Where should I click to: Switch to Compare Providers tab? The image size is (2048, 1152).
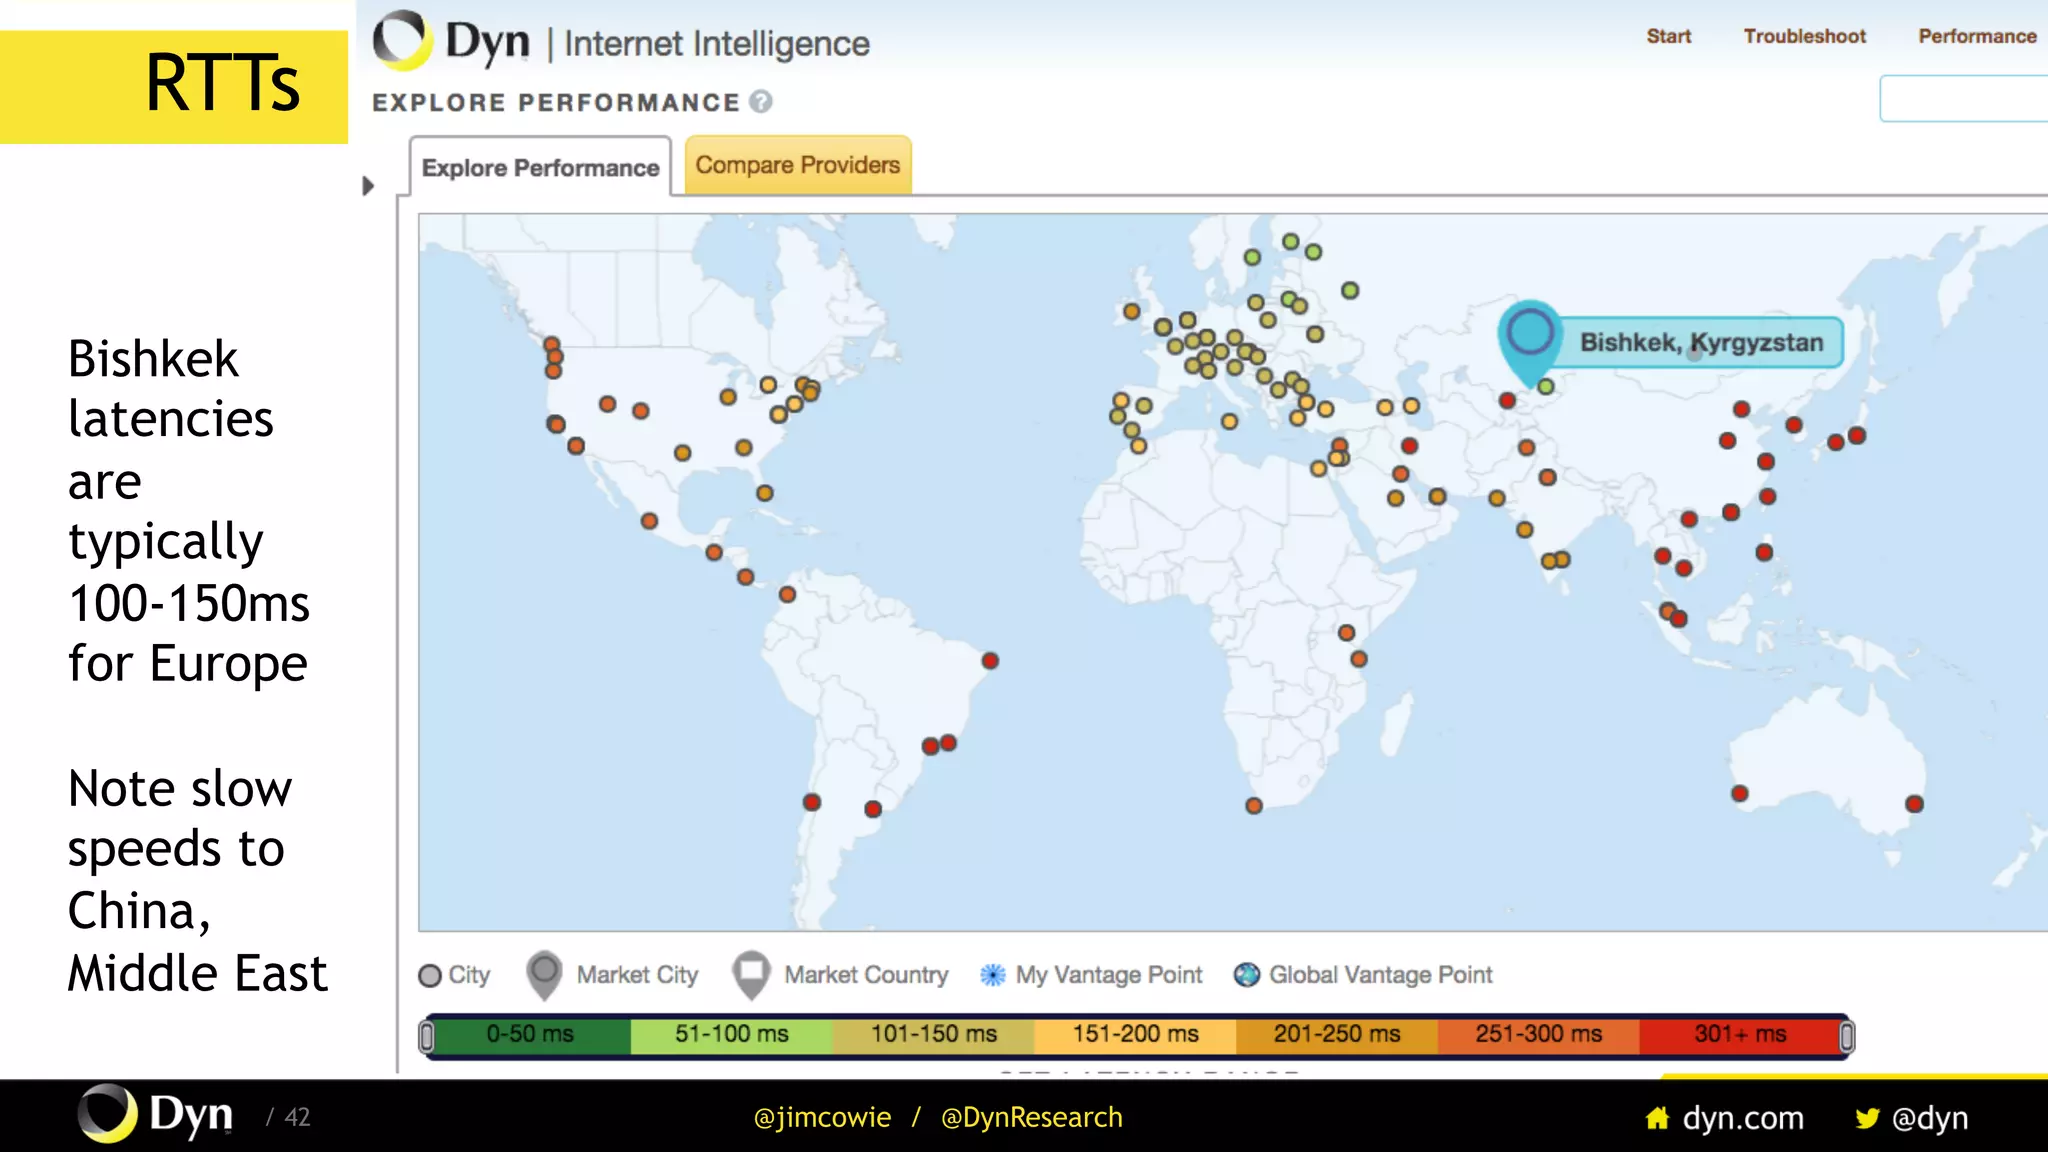(797, 165)
